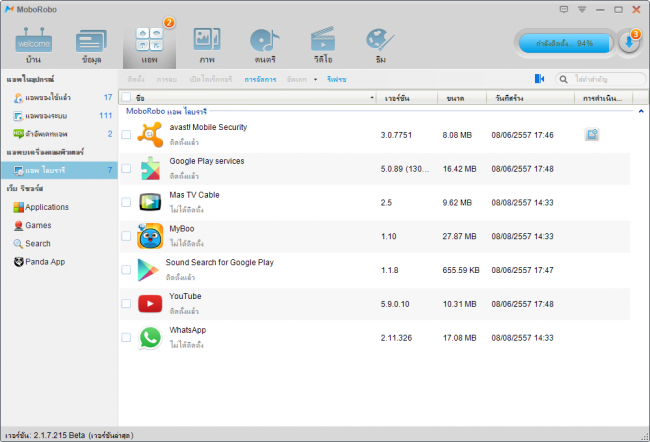This screenshot has width=650, height=442.
Task: Open Applications web resource
Action: [41, 207]
